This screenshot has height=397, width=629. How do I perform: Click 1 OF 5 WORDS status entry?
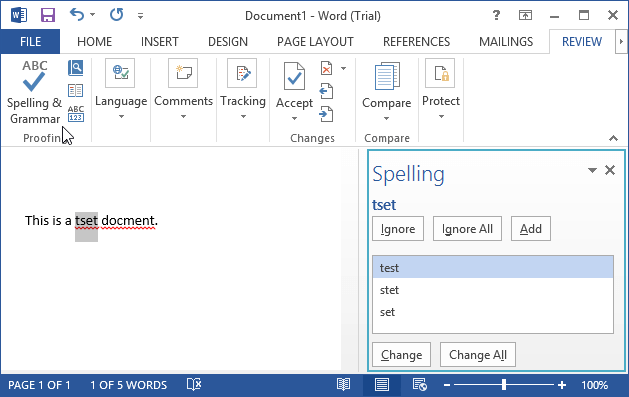128,385
